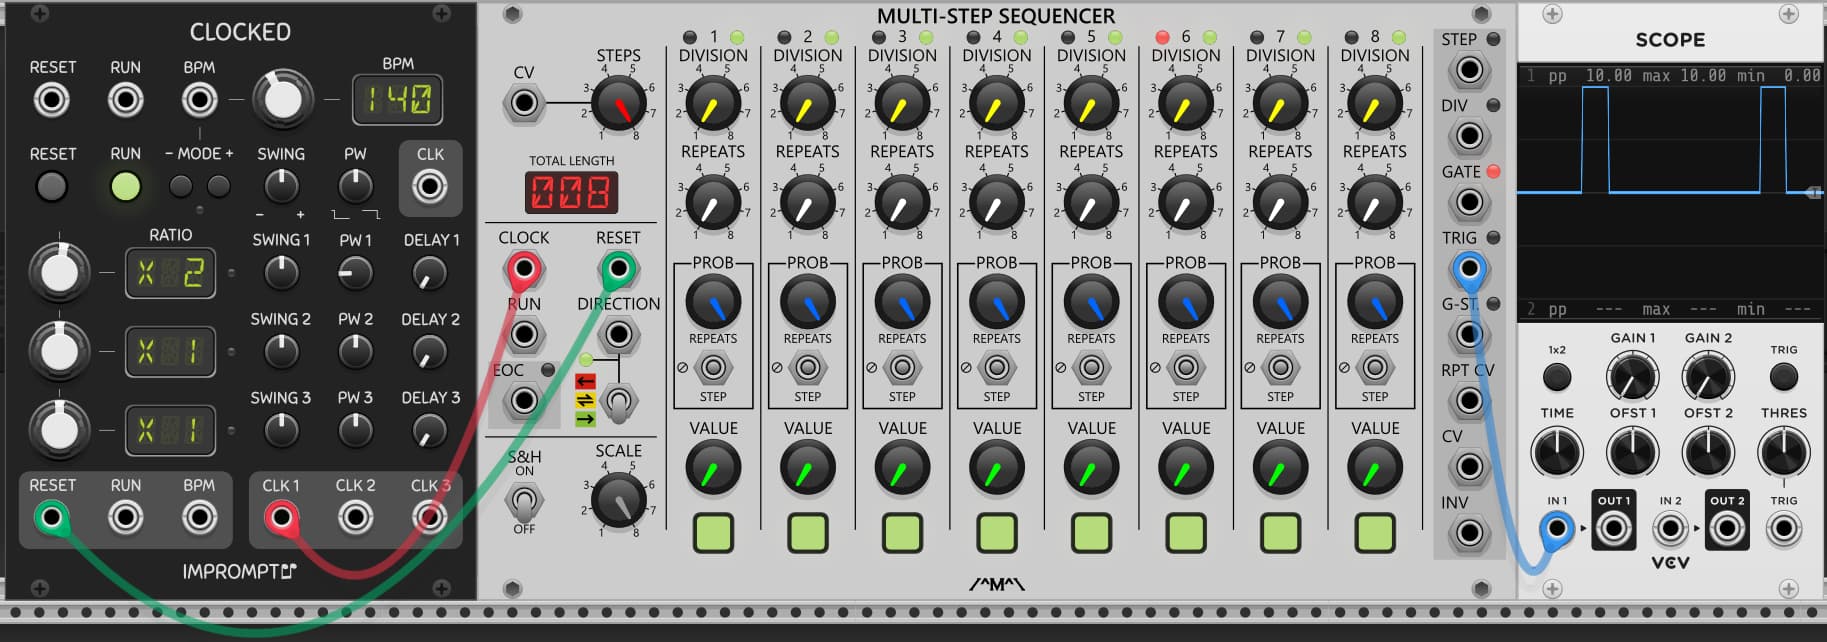Click the Clocked BPM master knob
Image resolution: width=1827 pixels, height=642 pixels.
tap(283, 99)
